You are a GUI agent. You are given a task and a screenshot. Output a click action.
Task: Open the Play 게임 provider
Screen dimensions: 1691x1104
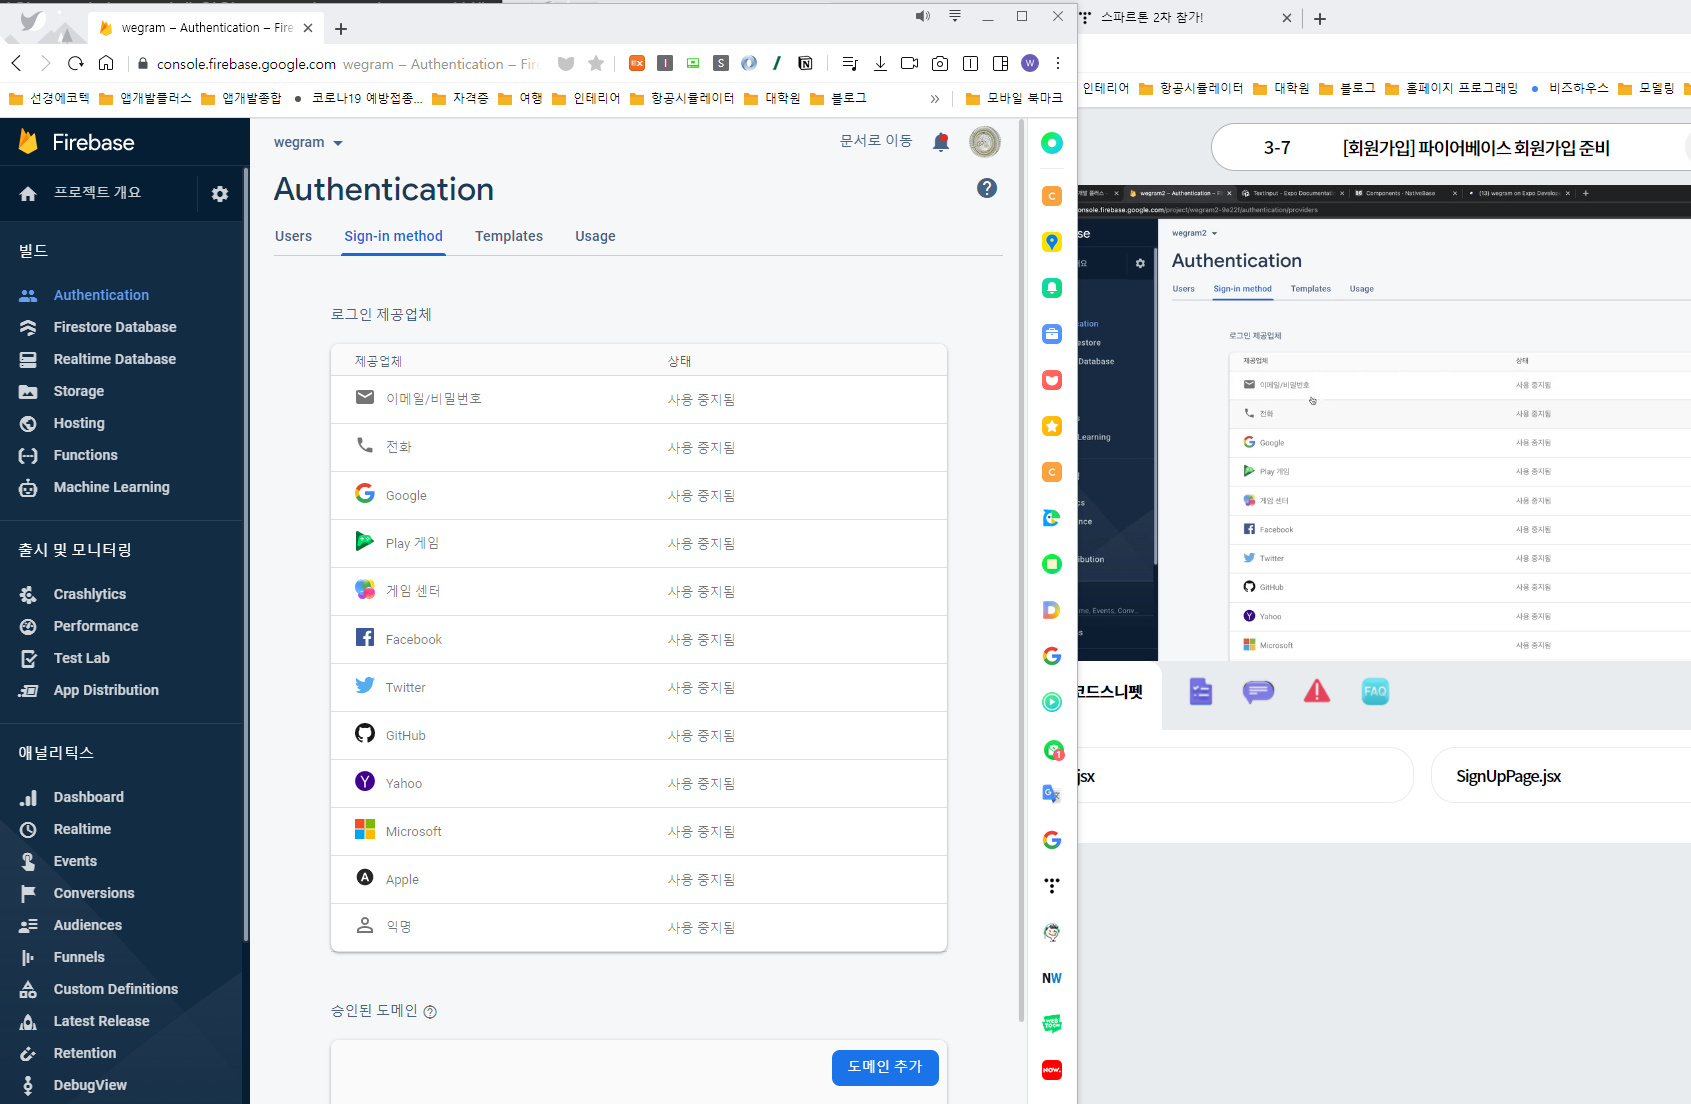tap(639, 543)
